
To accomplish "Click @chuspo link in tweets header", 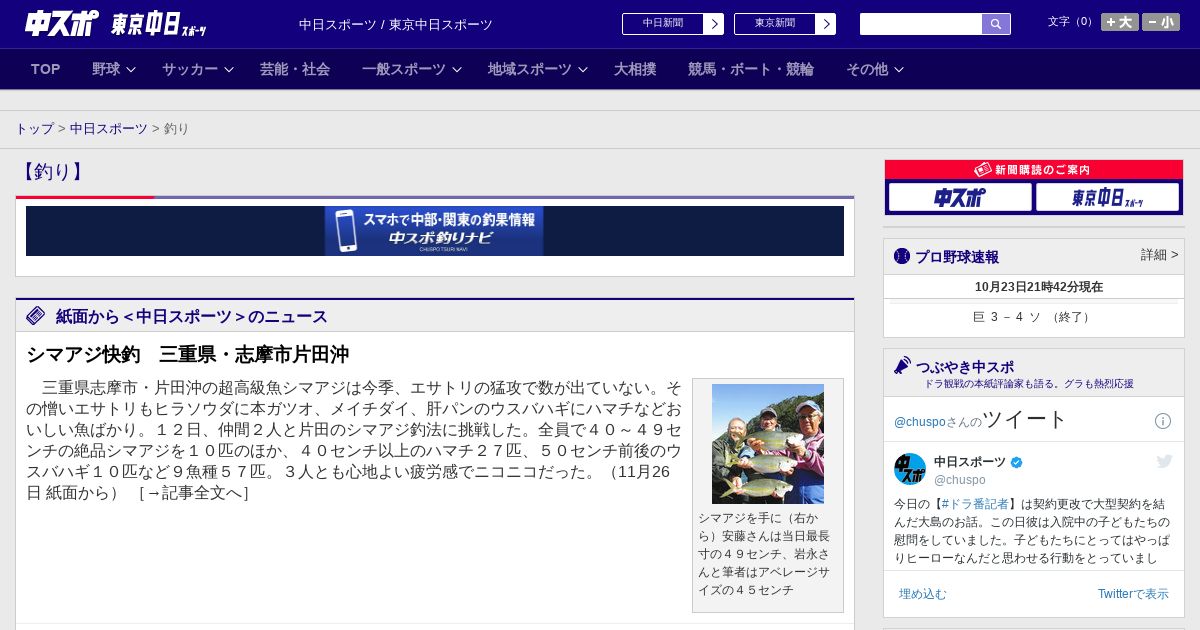I will 920,422.
